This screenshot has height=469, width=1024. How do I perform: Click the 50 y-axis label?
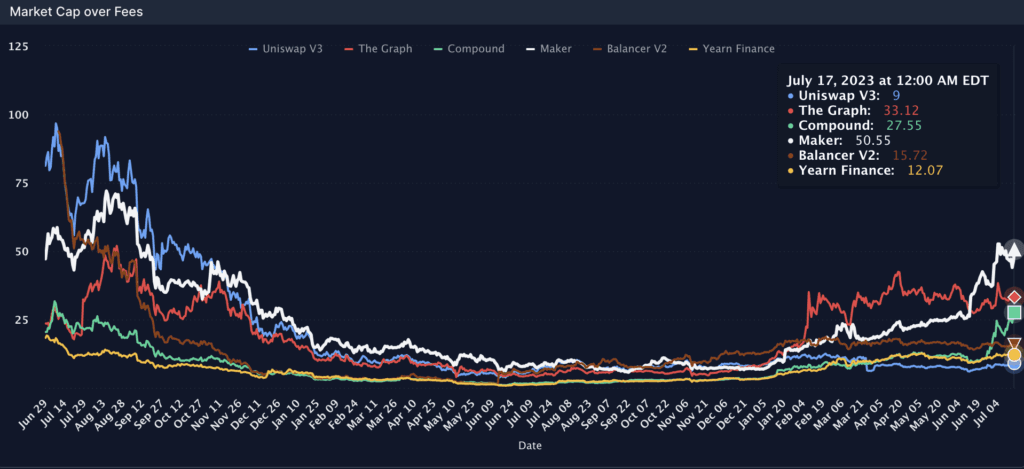[21, 251]
